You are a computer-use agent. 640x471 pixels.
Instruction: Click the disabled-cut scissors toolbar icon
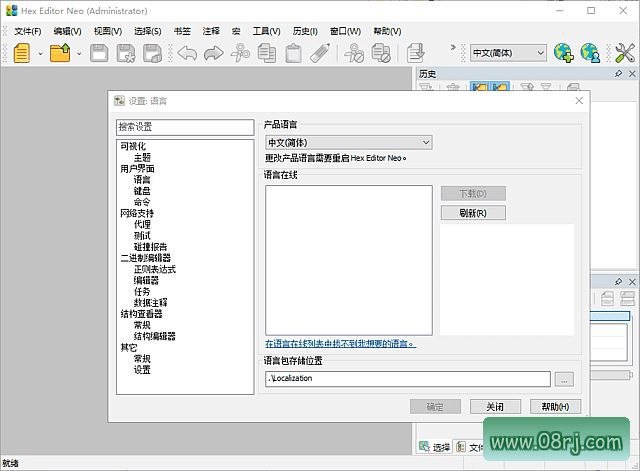[x=353, y=53]
